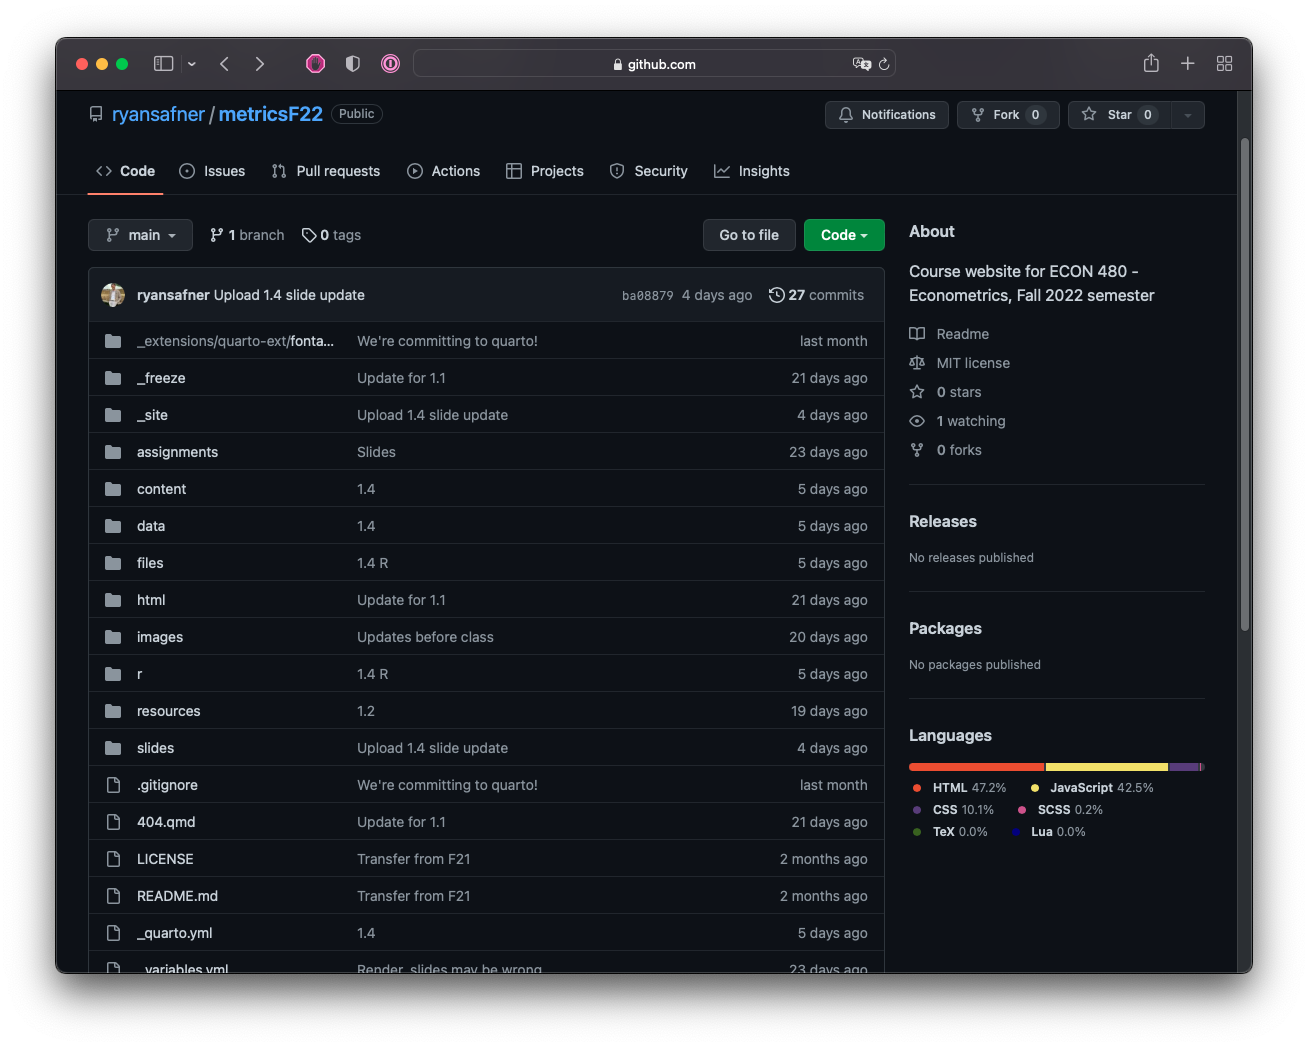Open the green Code dropdown

pos(843,235)
